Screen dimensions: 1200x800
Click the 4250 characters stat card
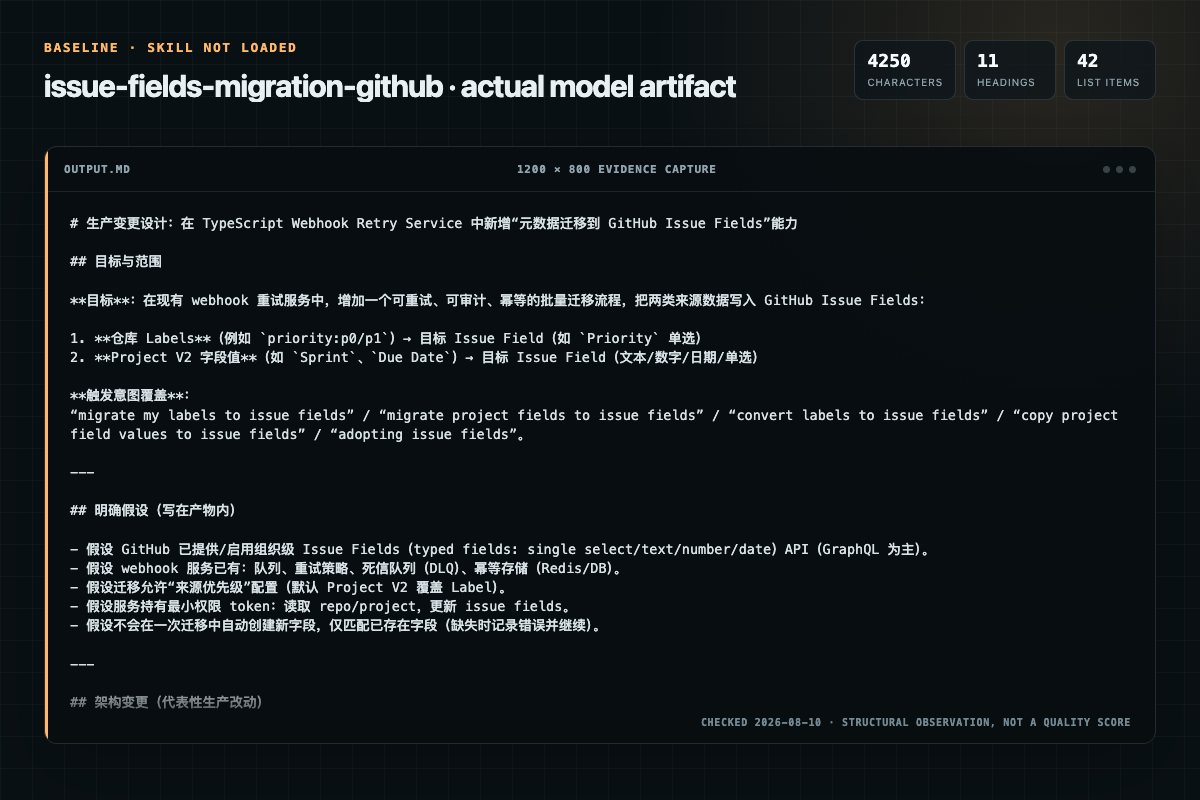point(905,70)
